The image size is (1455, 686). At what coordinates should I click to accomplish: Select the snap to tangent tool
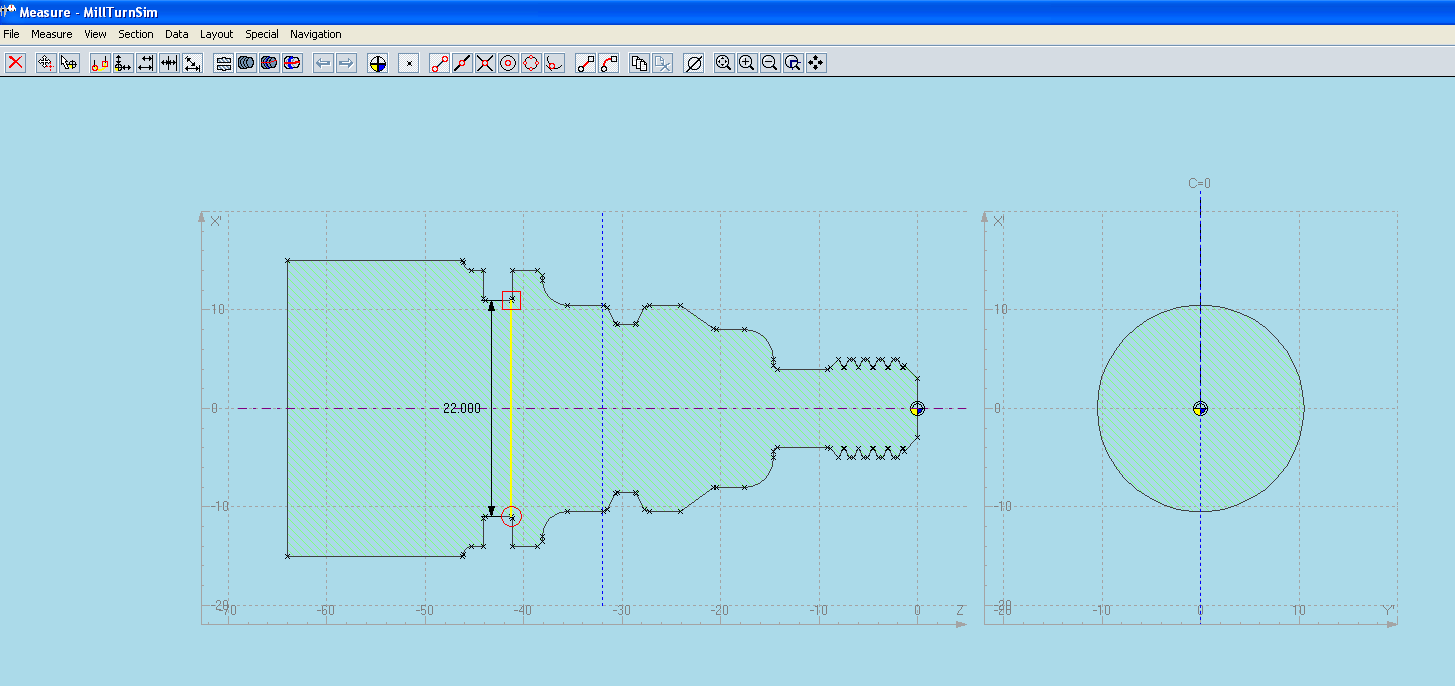554,63
